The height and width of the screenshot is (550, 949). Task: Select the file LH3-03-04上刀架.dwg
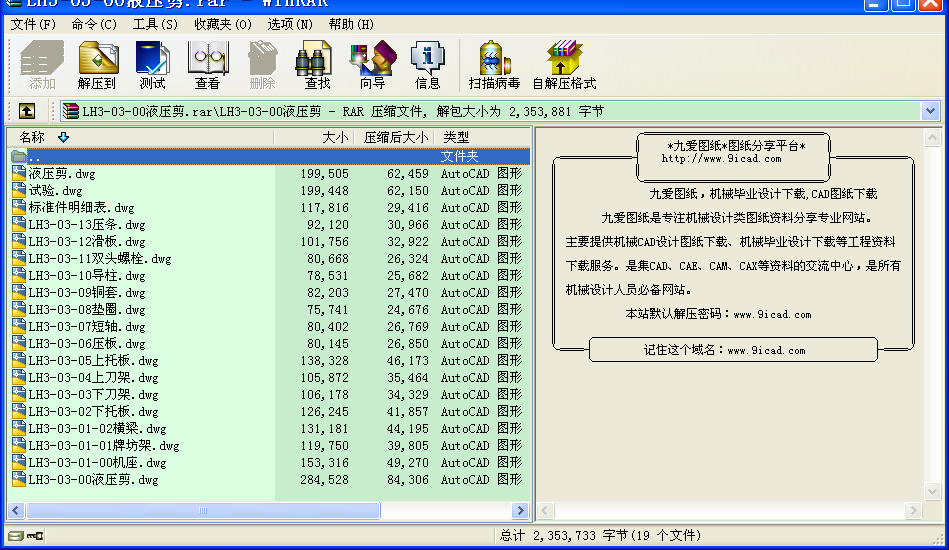pyautogui.click(x=93, y=378)
